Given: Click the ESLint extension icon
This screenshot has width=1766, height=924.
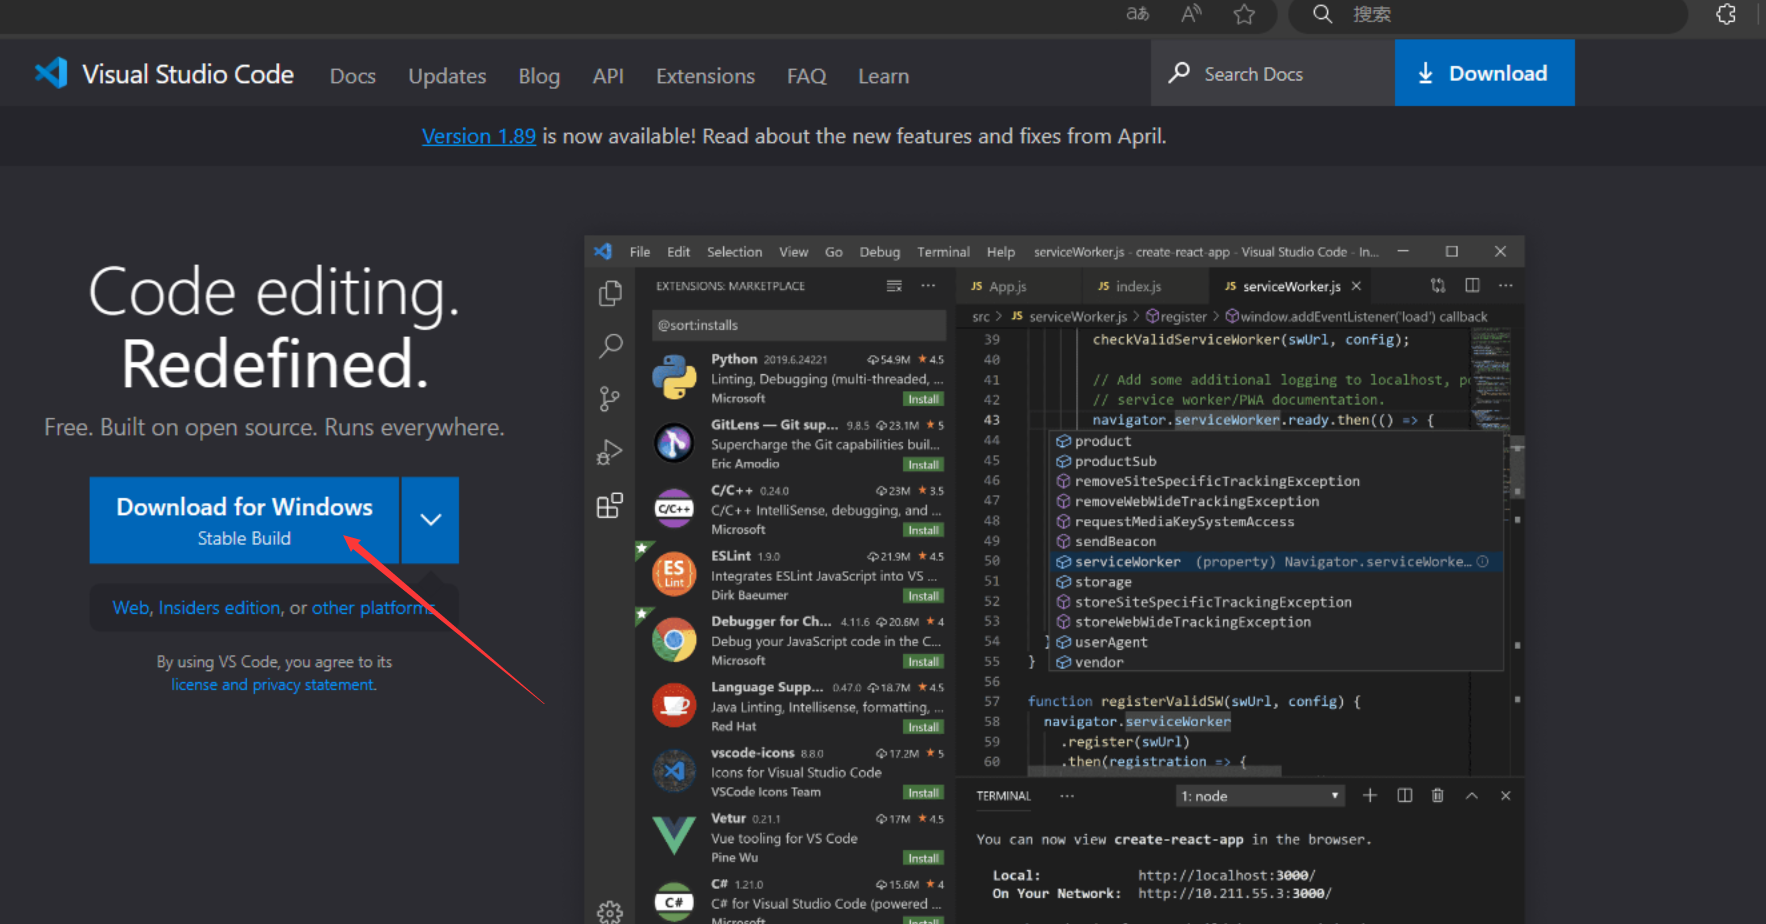Looking at the screenshot, I should pyautogui.click(x=674, y=574).
